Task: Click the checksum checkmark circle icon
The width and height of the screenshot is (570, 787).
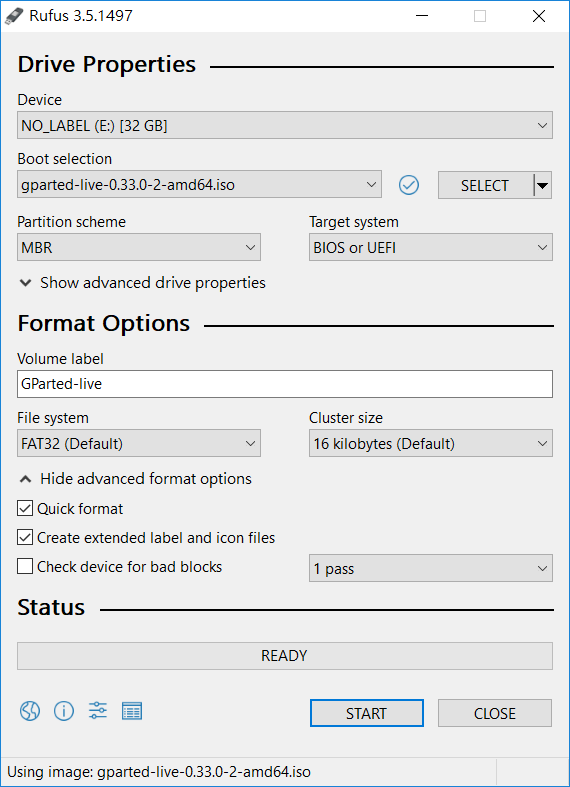Action: pos(409,185)
